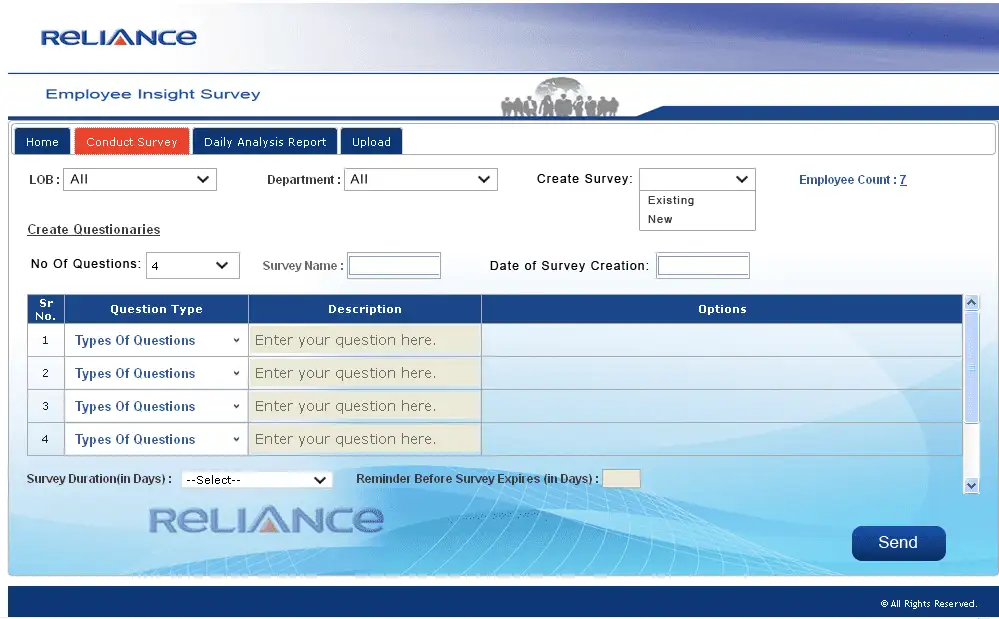
Task: Expand Survey Duration select dropdown
Action: [x=256, y=480]
